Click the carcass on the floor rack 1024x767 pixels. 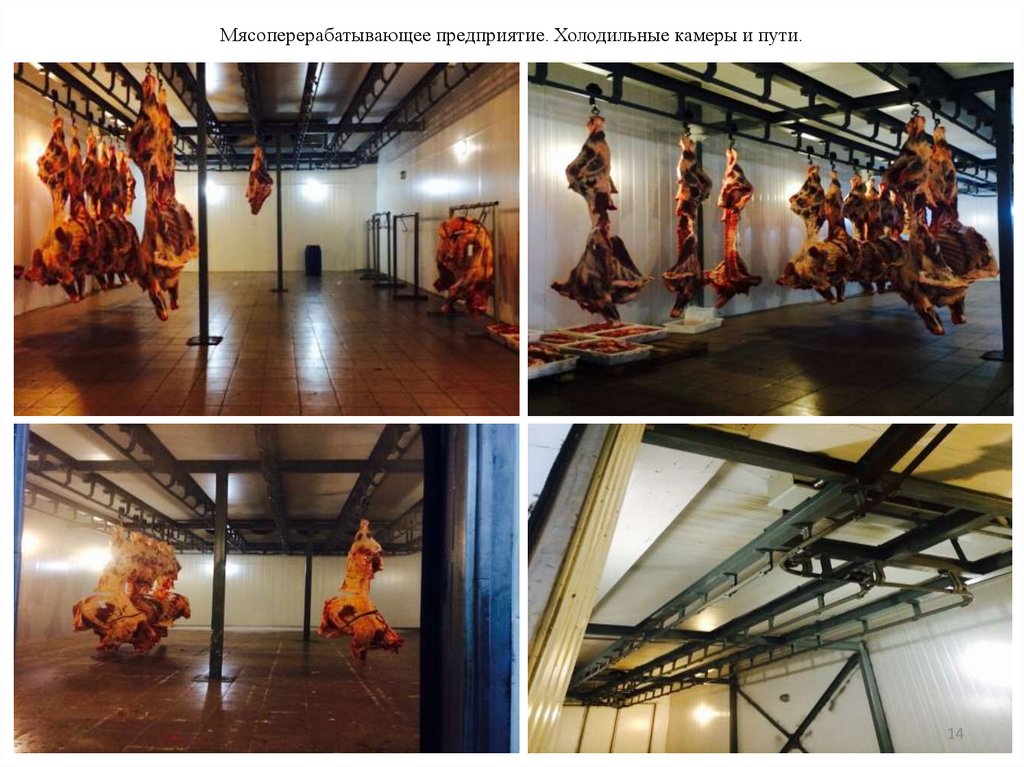tap(465, 265)
